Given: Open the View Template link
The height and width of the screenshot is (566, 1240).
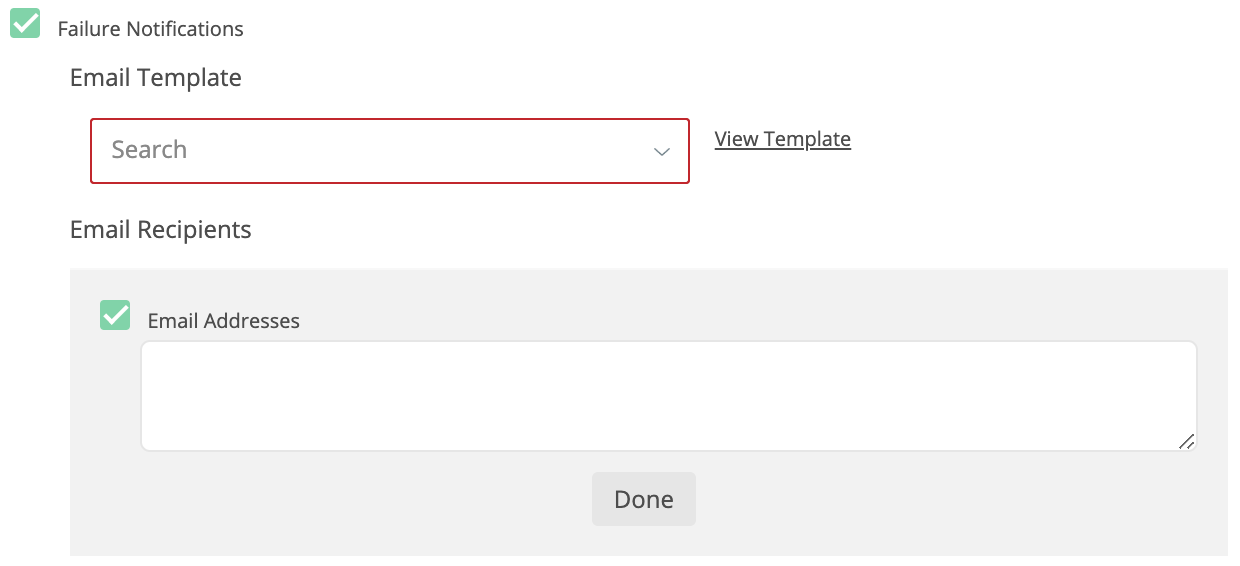Looking at the screenshot, I should click(782, 139).
